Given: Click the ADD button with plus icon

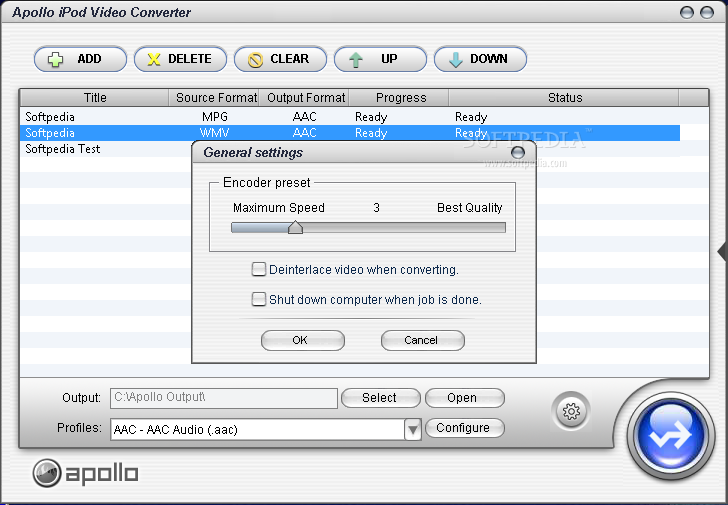Looking at the screenshot, I should (80, 59).
